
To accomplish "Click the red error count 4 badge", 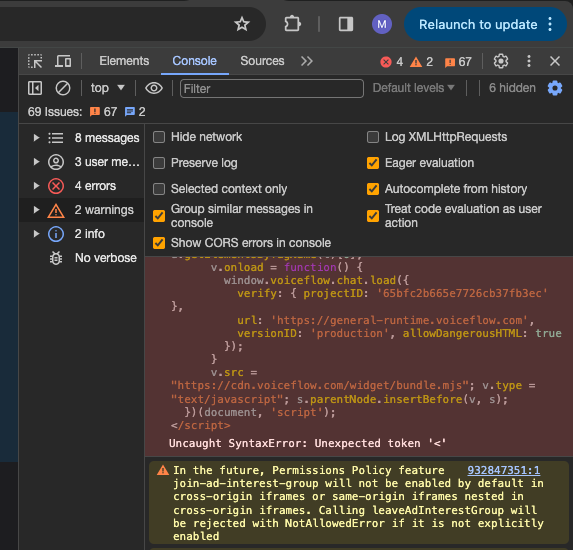I will [x=391, y=62].
